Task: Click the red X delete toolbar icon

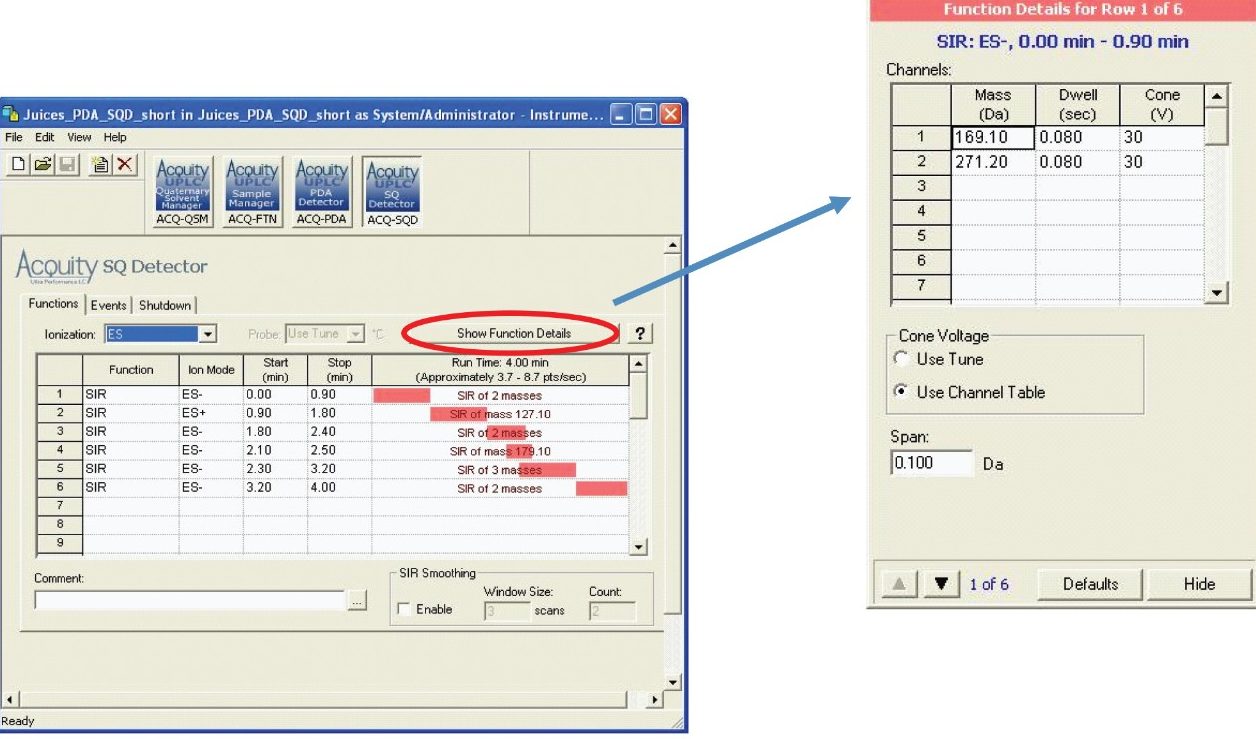Action: (x=123, y=165)
